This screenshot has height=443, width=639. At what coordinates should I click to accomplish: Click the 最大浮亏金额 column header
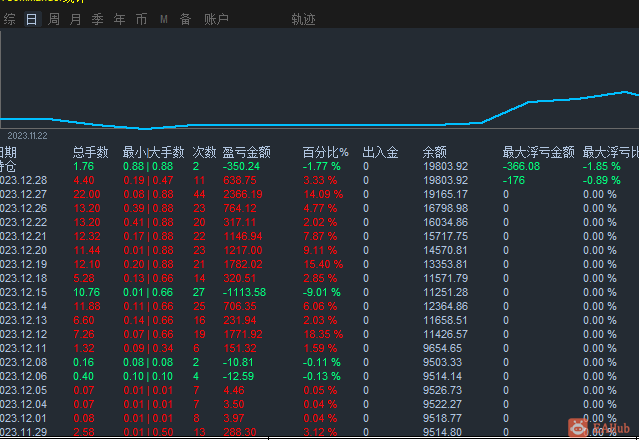538,152
